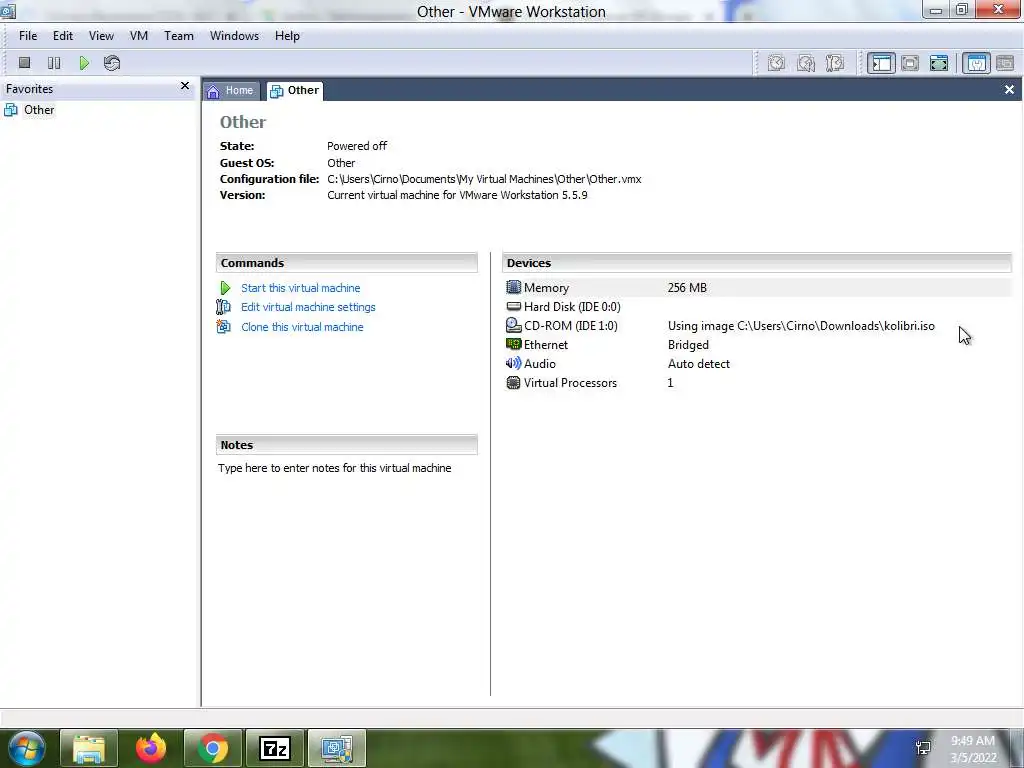1024x768 pixels.
Task: Click the Commands section header
Action: tap(347, 263)
